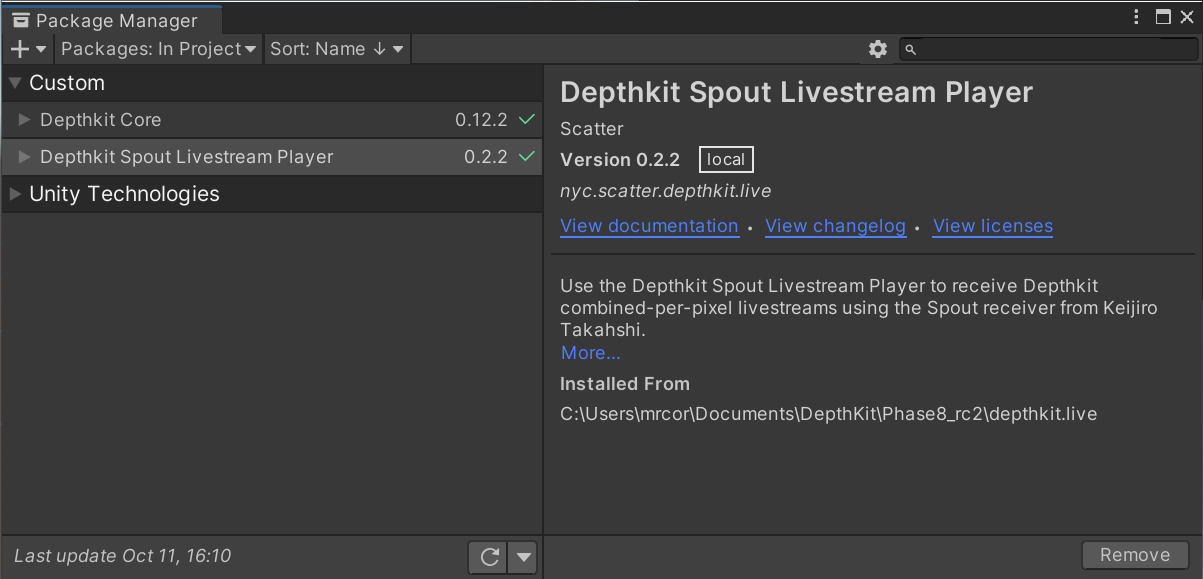The image size is (1203, 579).
Task: Refresh the package list
Action: (489, 557)
